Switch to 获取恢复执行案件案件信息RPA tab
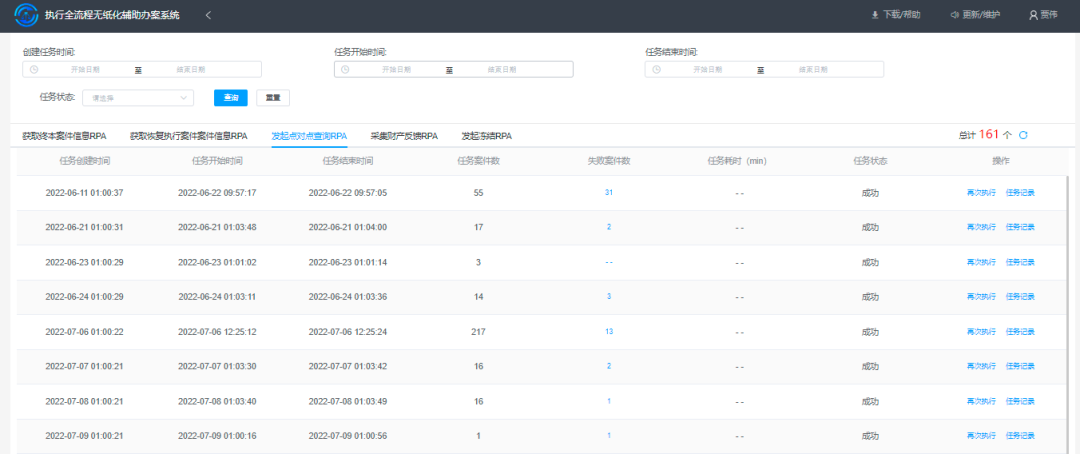 pos(189,136)
